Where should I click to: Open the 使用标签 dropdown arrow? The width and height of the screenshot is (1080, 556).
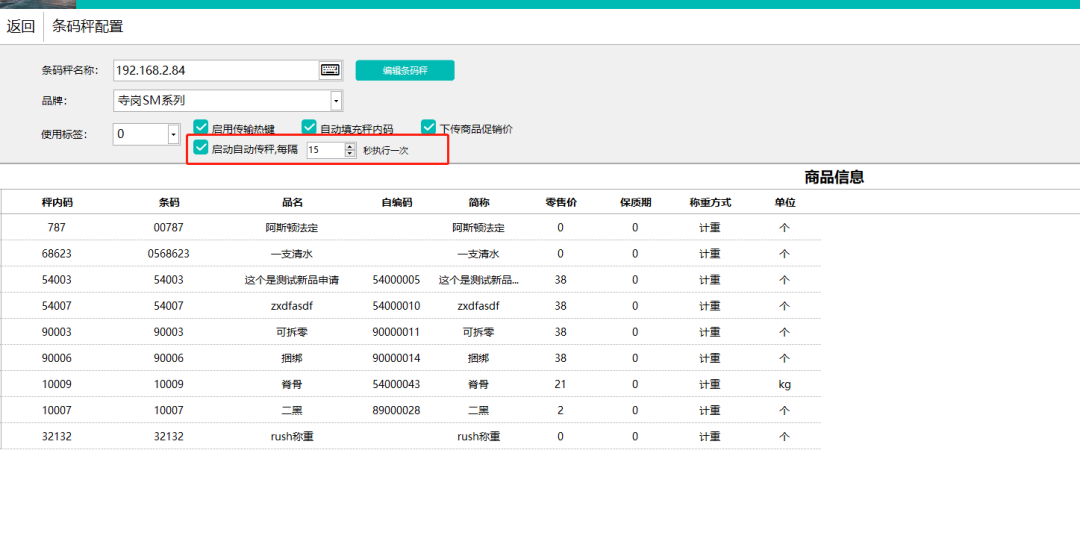[x=172, y=134]
